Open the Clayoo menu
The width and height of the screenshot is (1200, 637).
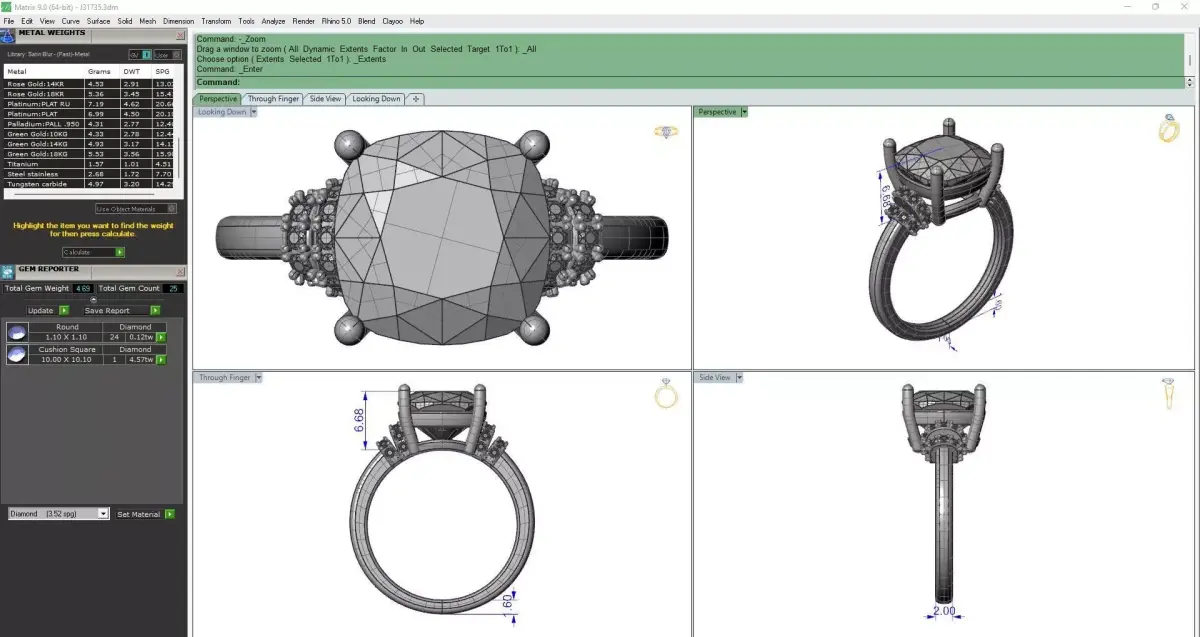(x=393, y=21)
